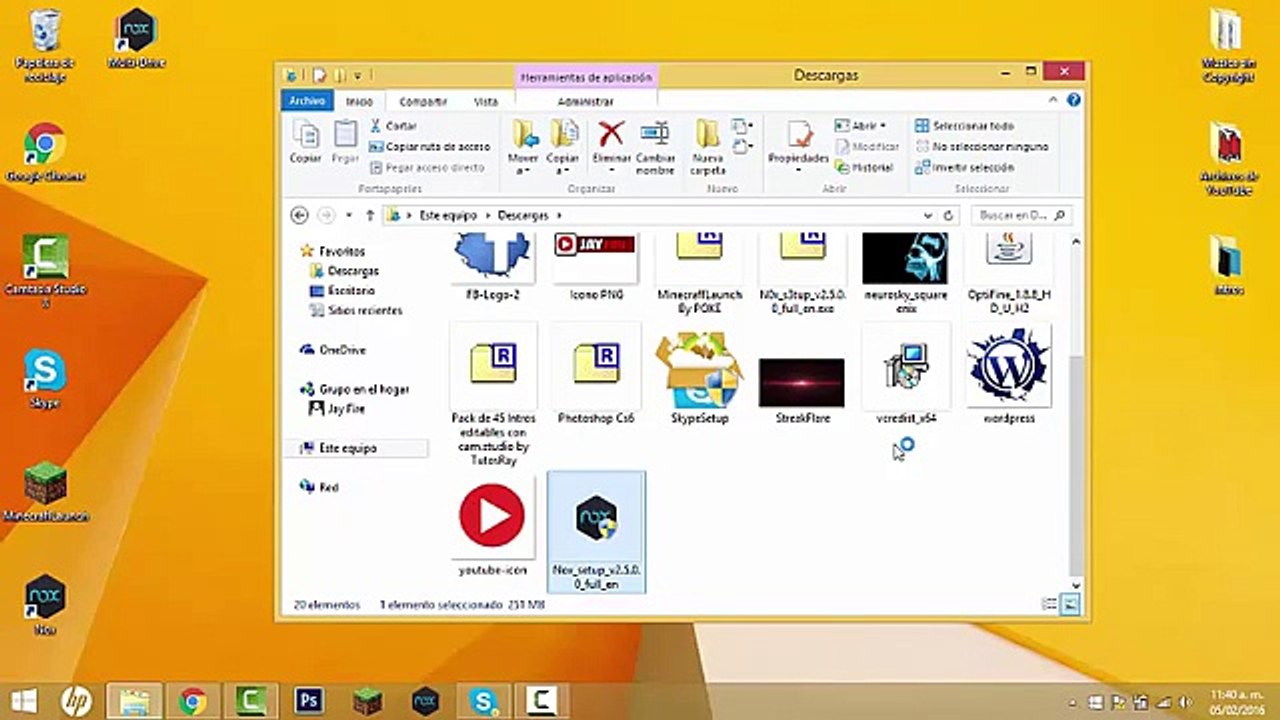This screenshot has height=720, width=1280.
Task: Click Invertir selección
Action: pos(964,167)
